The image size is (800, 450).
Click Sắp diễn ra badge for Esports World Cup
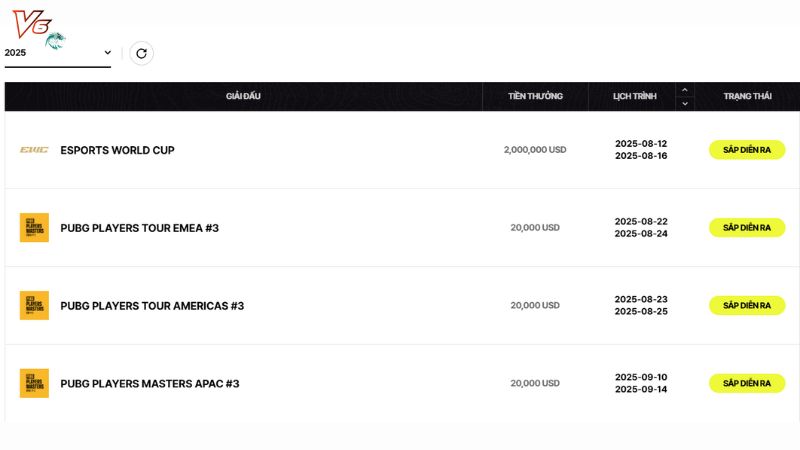(747, 150)
